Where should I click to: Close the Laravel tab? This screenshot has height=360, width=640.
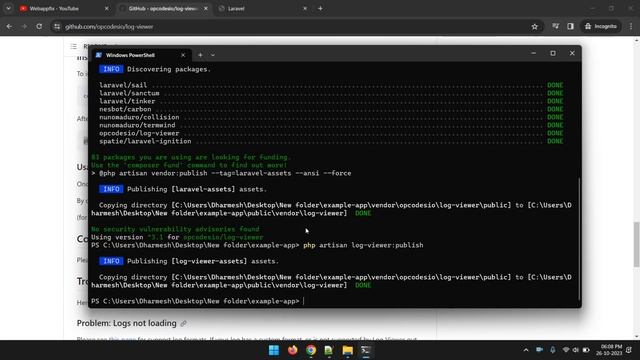point(304,9)
